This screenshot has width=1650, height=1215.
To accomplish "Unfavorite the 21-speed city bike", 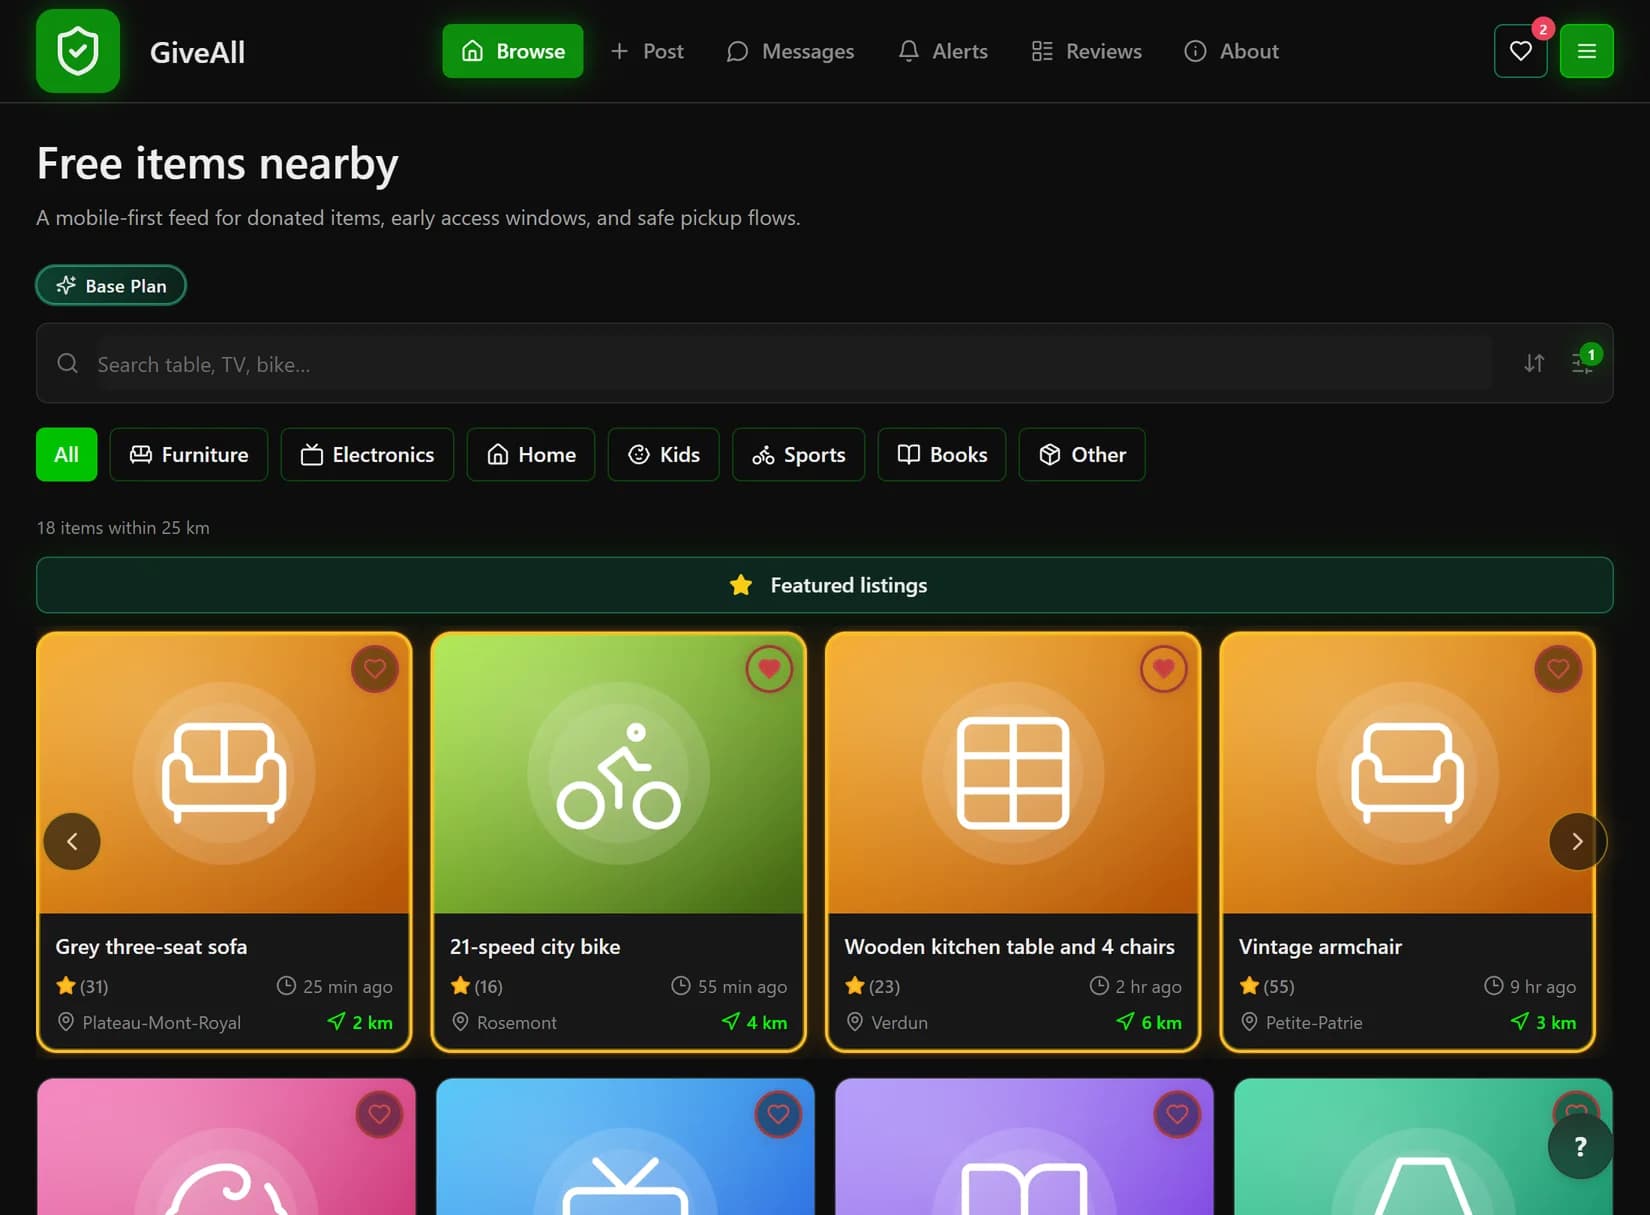I will [x=769, y=669].
